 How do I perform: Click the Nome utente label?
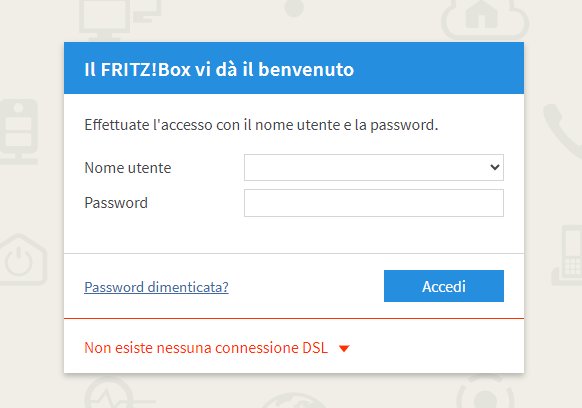128,168
